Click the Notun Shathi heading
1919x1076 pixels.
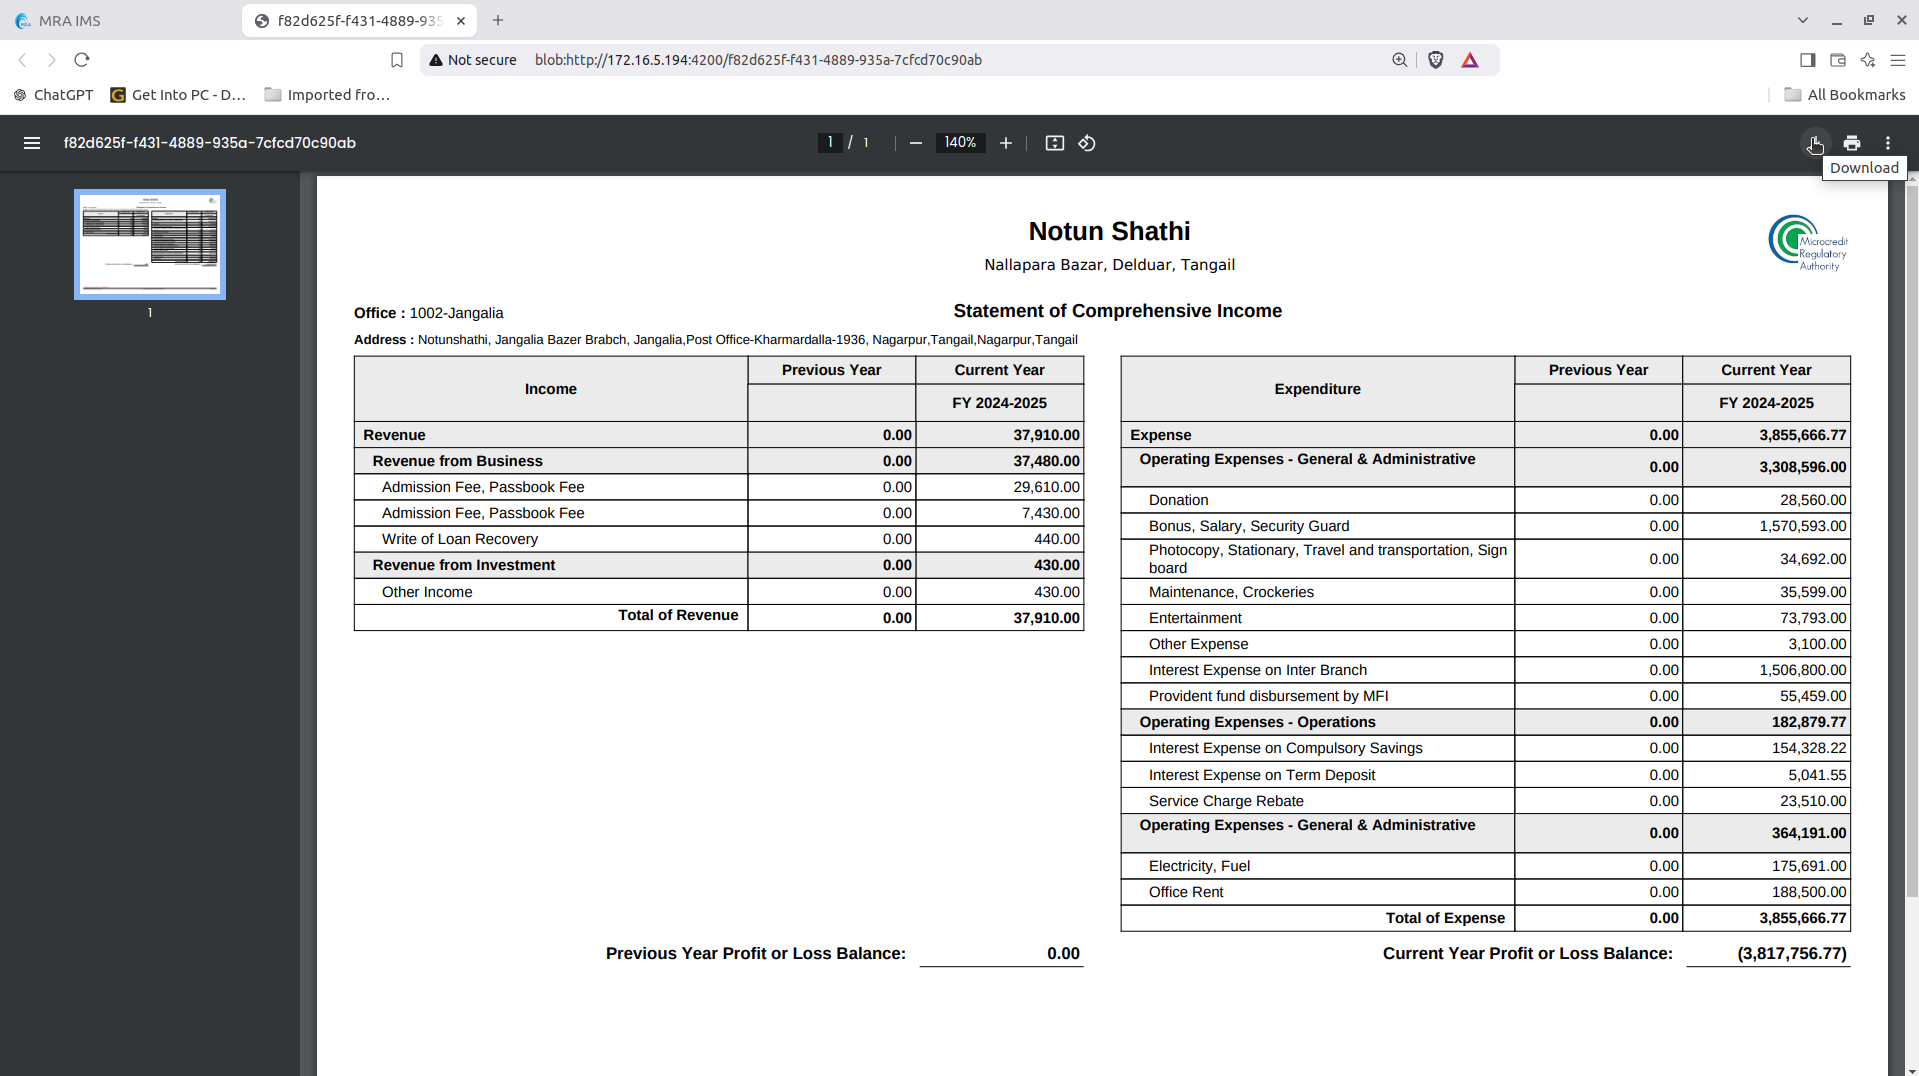(x=1109, y=231)
